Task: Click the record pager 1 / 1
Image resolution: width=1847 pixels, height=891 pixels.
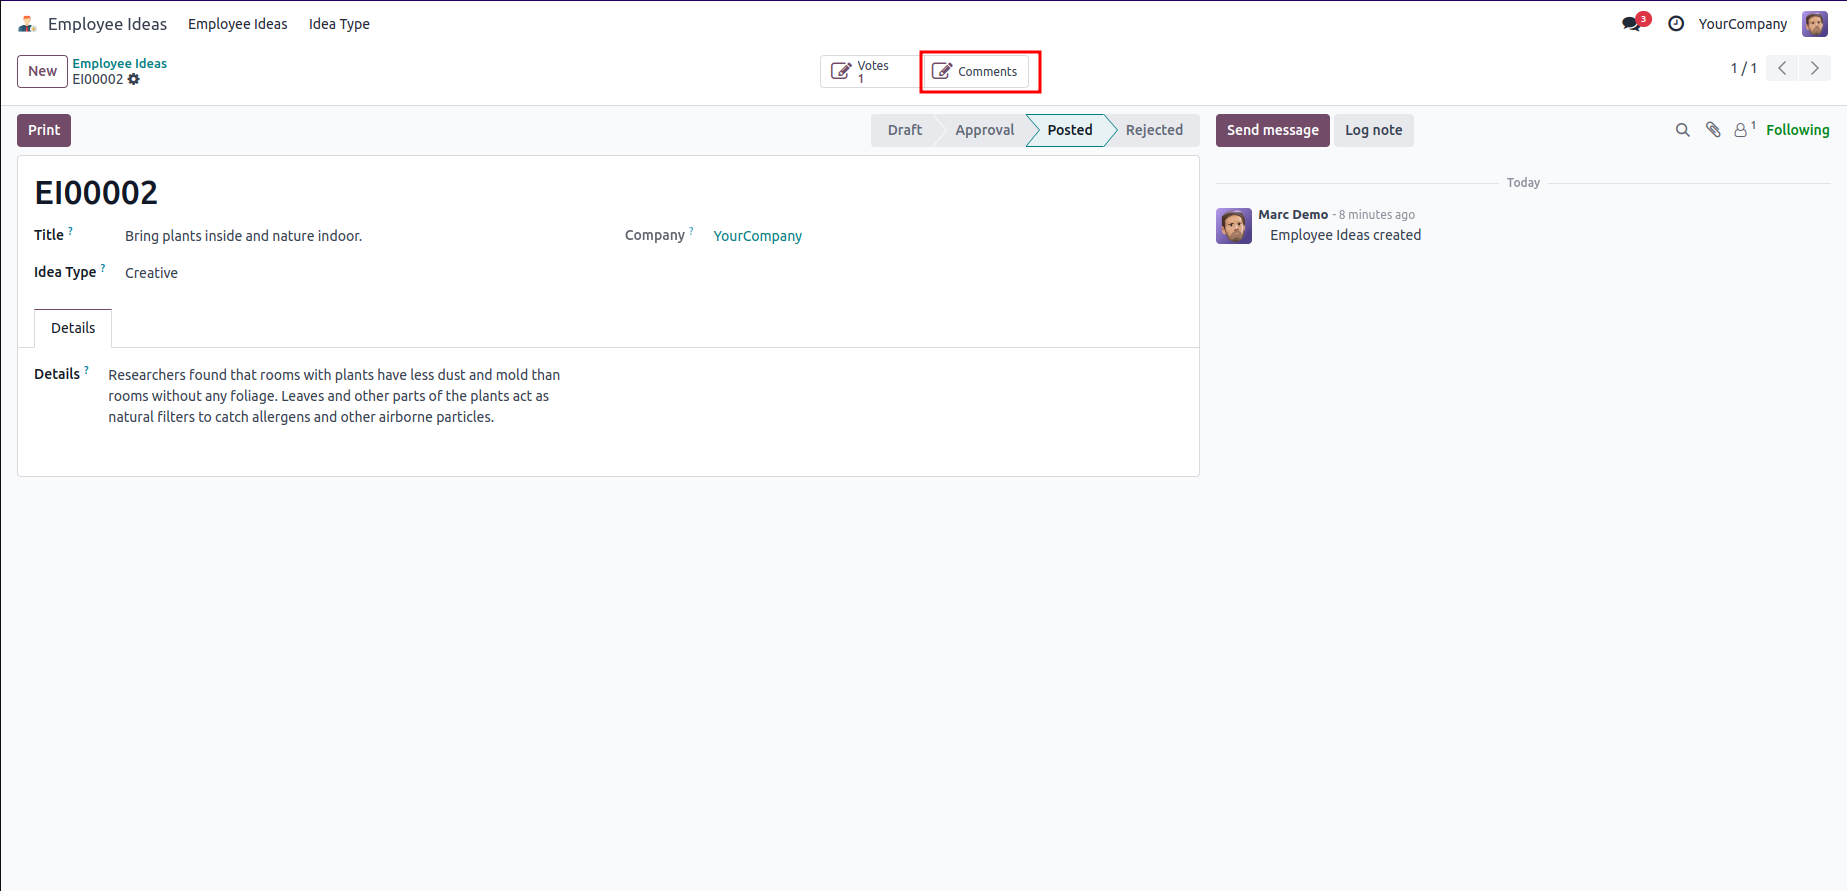Action: coord(1743,68)
